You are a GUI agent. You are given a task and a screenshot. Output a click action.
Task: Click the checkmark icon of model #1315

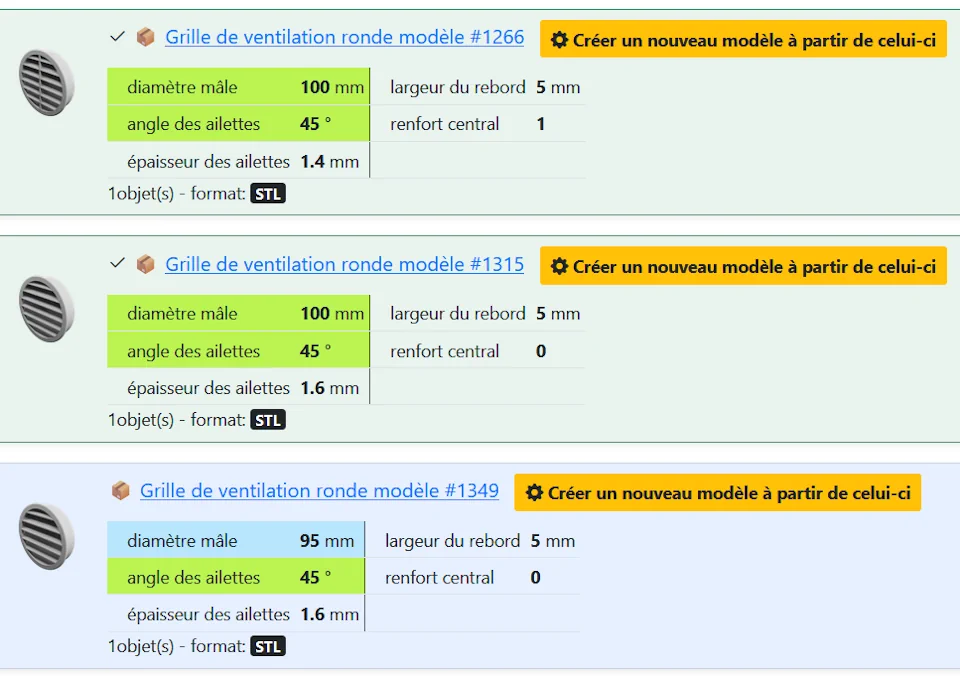[117, 263]
